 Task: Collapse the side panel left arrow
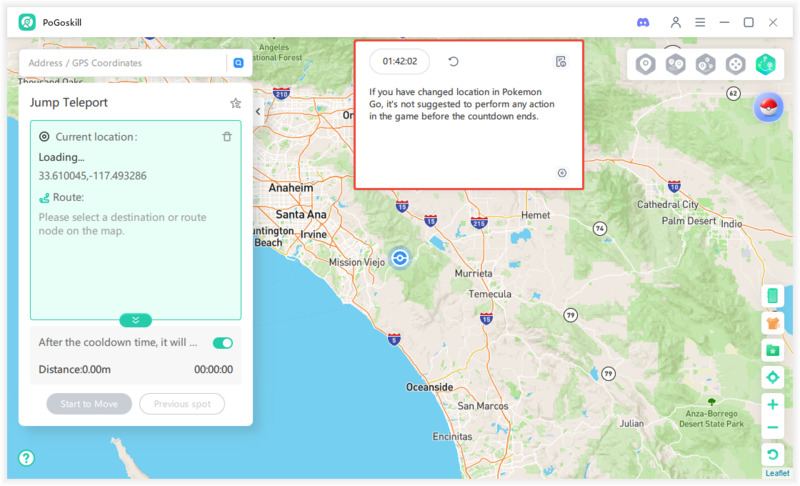click(258, 112)
